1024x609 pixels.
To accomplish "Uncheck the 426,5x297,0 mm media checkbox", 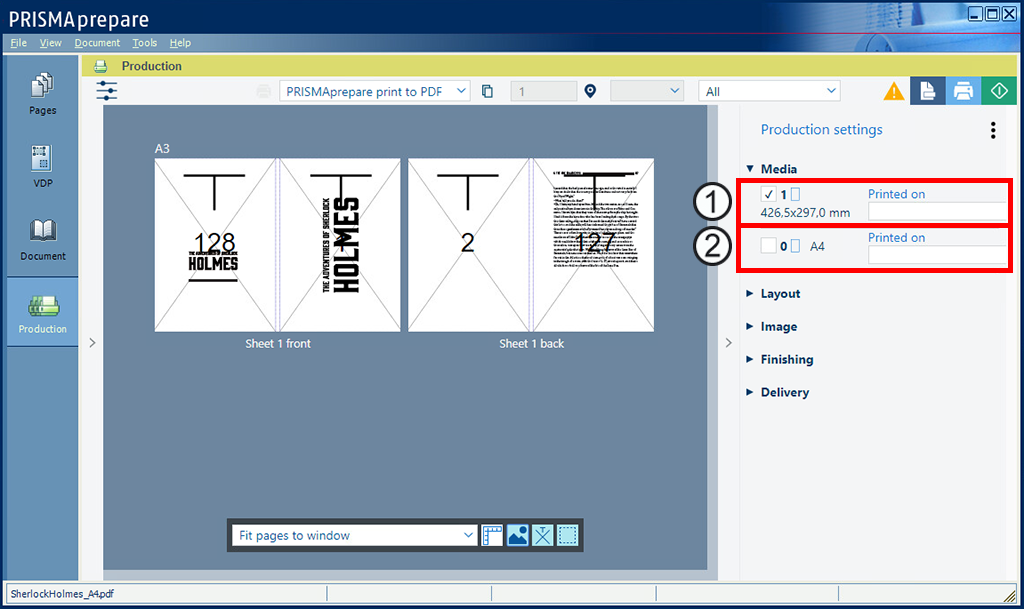I will tap(769, 194).
